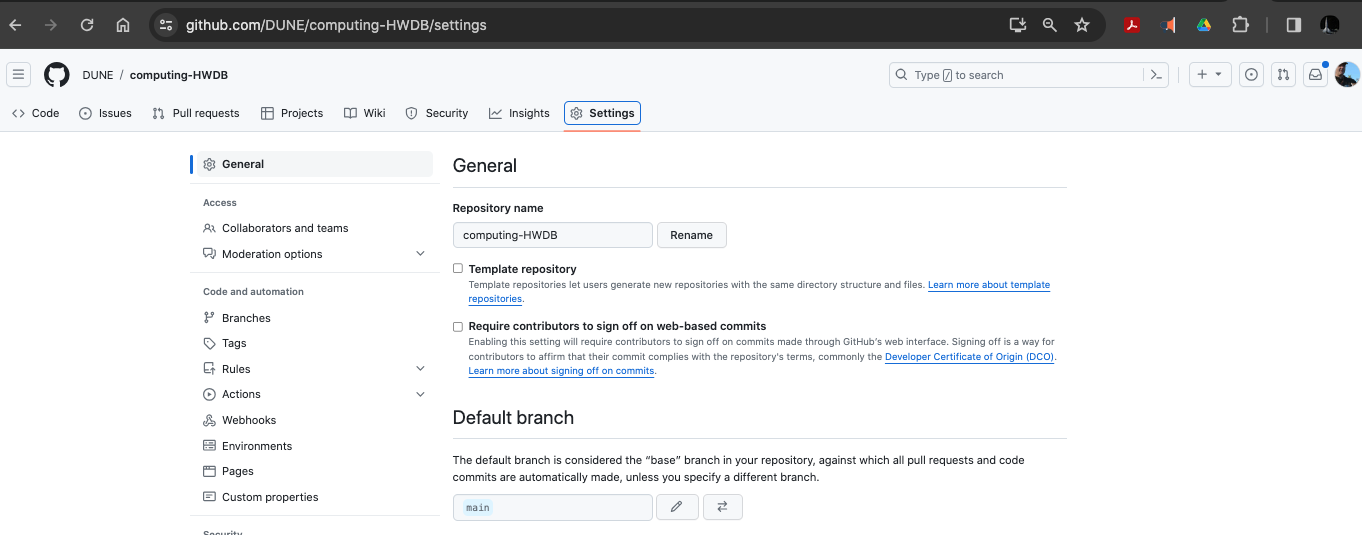
Task: Switch to the Insights tab
Action: coord(519,113)
